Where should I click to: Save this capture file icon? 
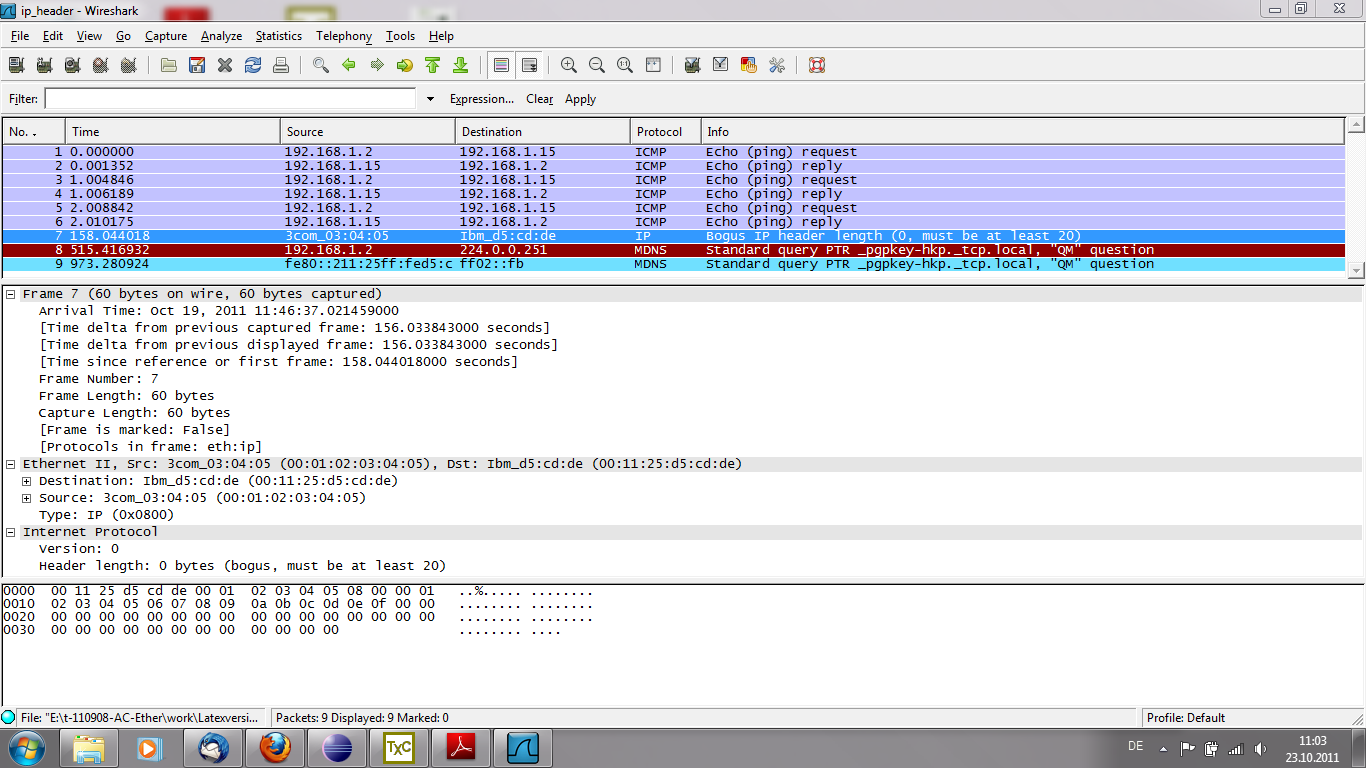197,65
